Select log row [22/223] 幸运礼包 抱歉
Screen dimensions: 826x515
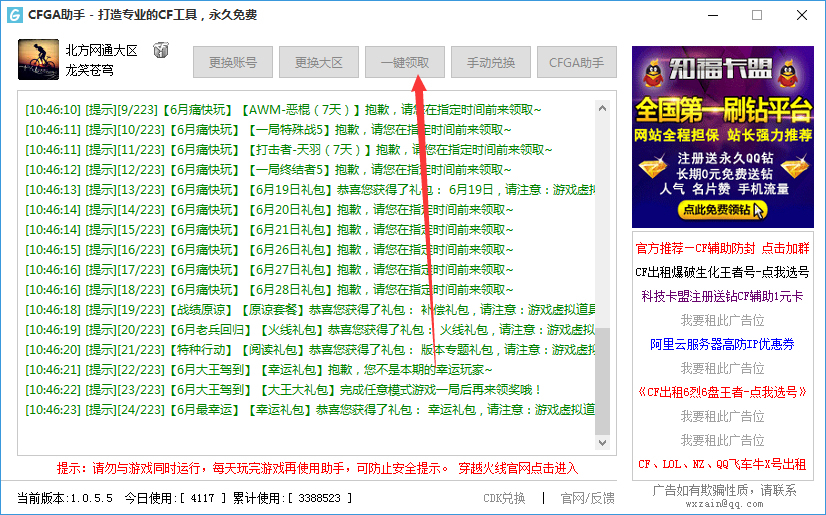click(x=259, y=370)
